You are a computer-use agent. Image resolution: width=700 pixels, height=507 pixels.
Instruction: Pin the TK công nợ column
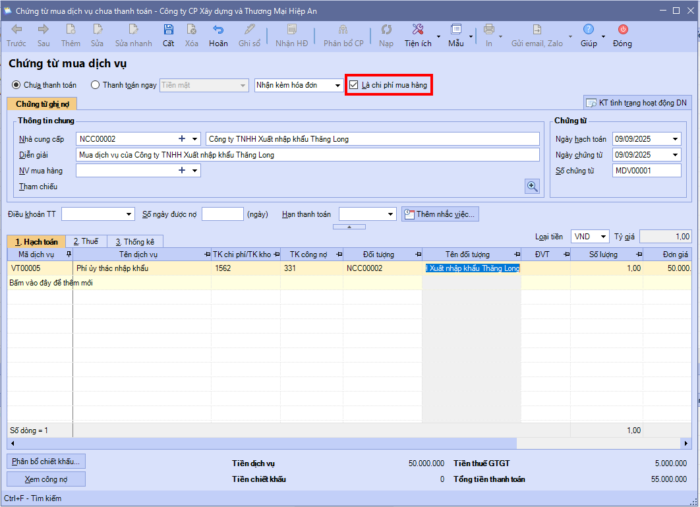point(339,254)
